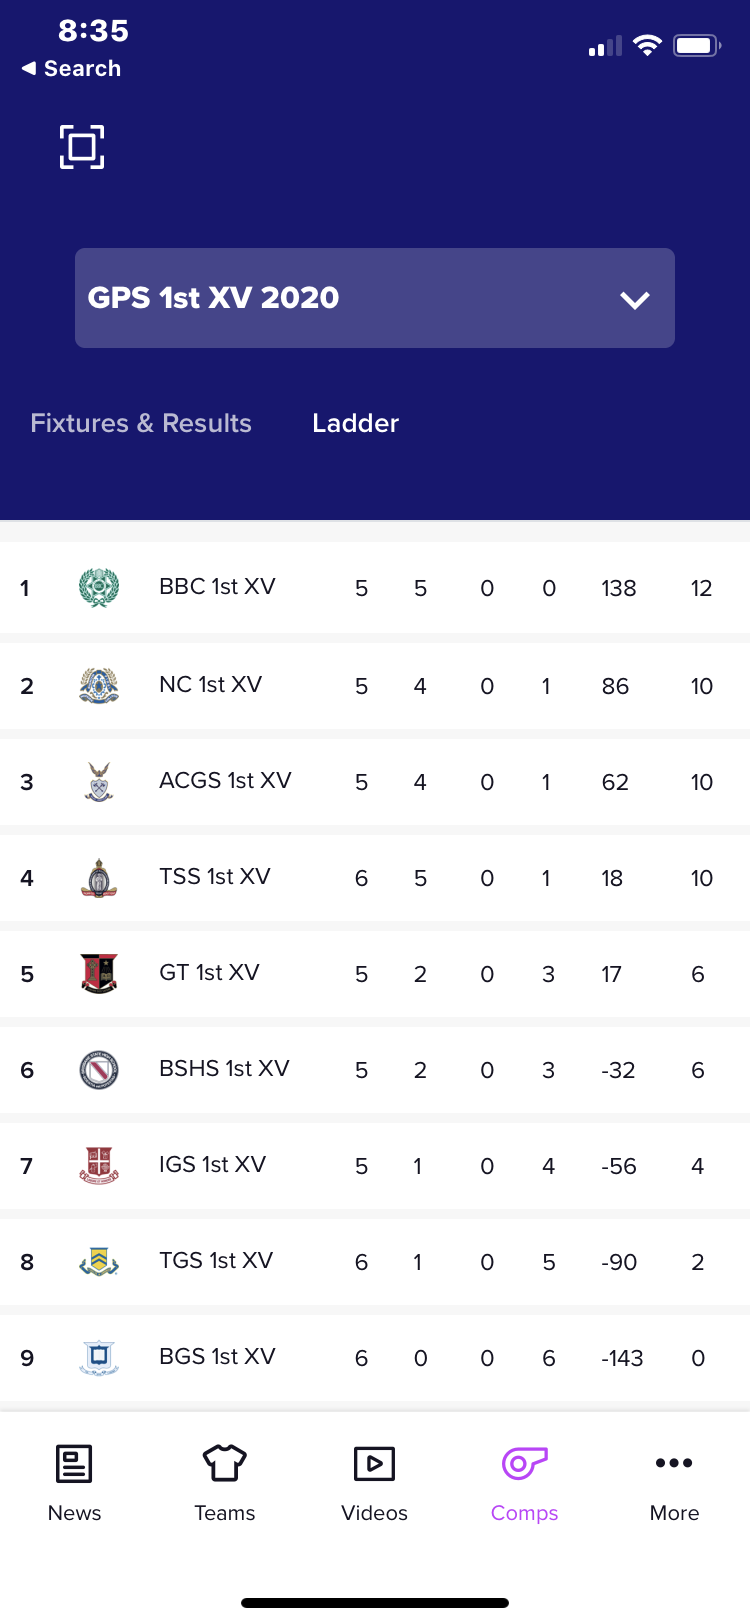Select BGS 1st XV ladder entry
Image resolution: width=750 pixels, height=1624 pixels.
375,1358
